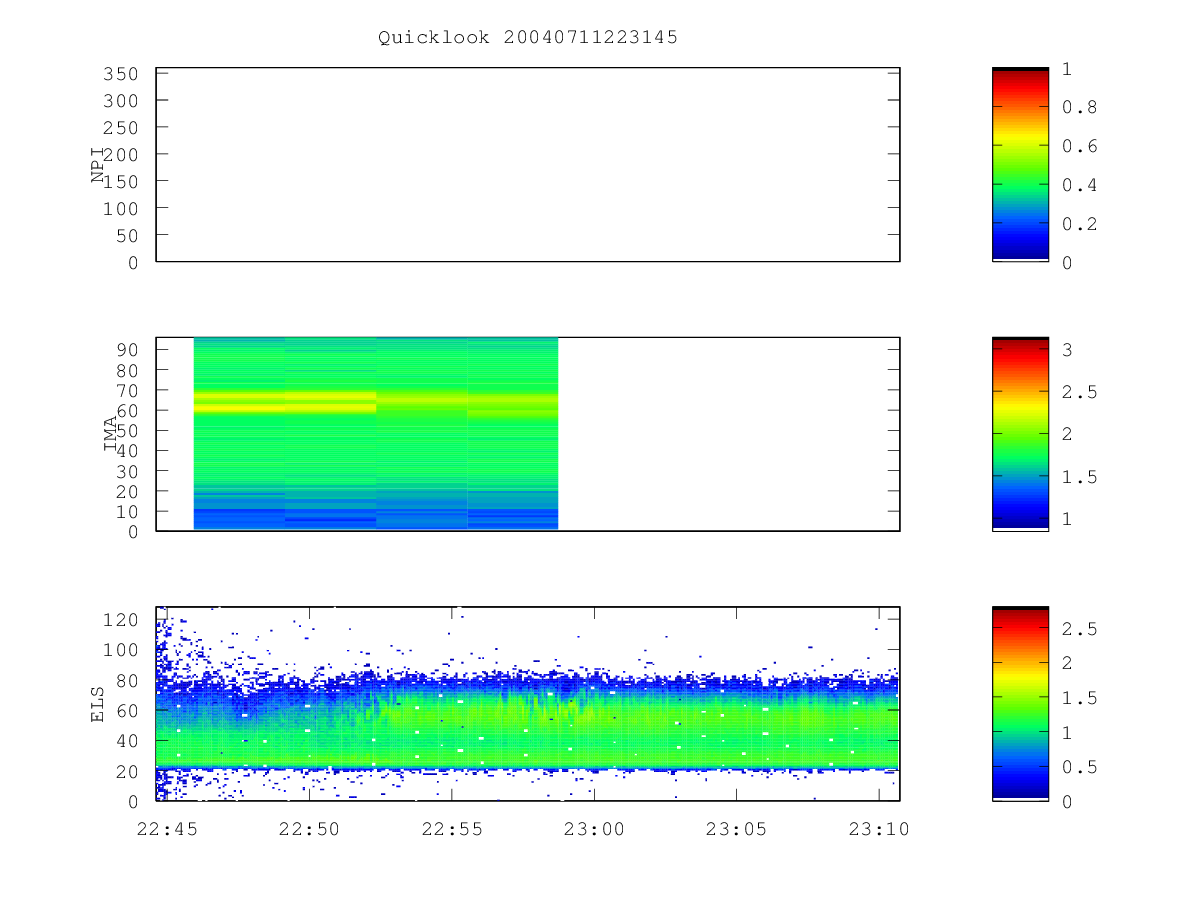Select the NPI color scale bar
Image resolution: width=1200 pixels, height=900 pixels.
pyautogui.click(x=1020, y=165)
